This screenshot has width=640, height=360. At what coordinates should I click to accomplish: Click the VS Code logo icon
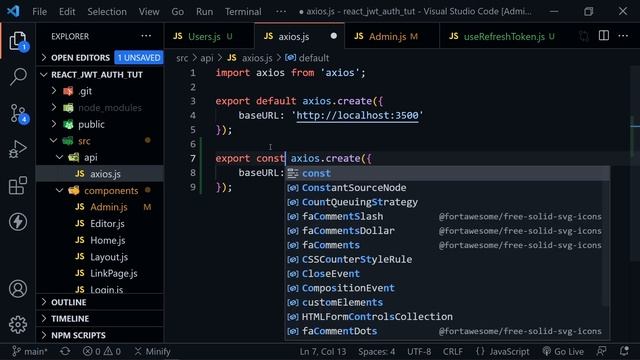tap(13, 11)
